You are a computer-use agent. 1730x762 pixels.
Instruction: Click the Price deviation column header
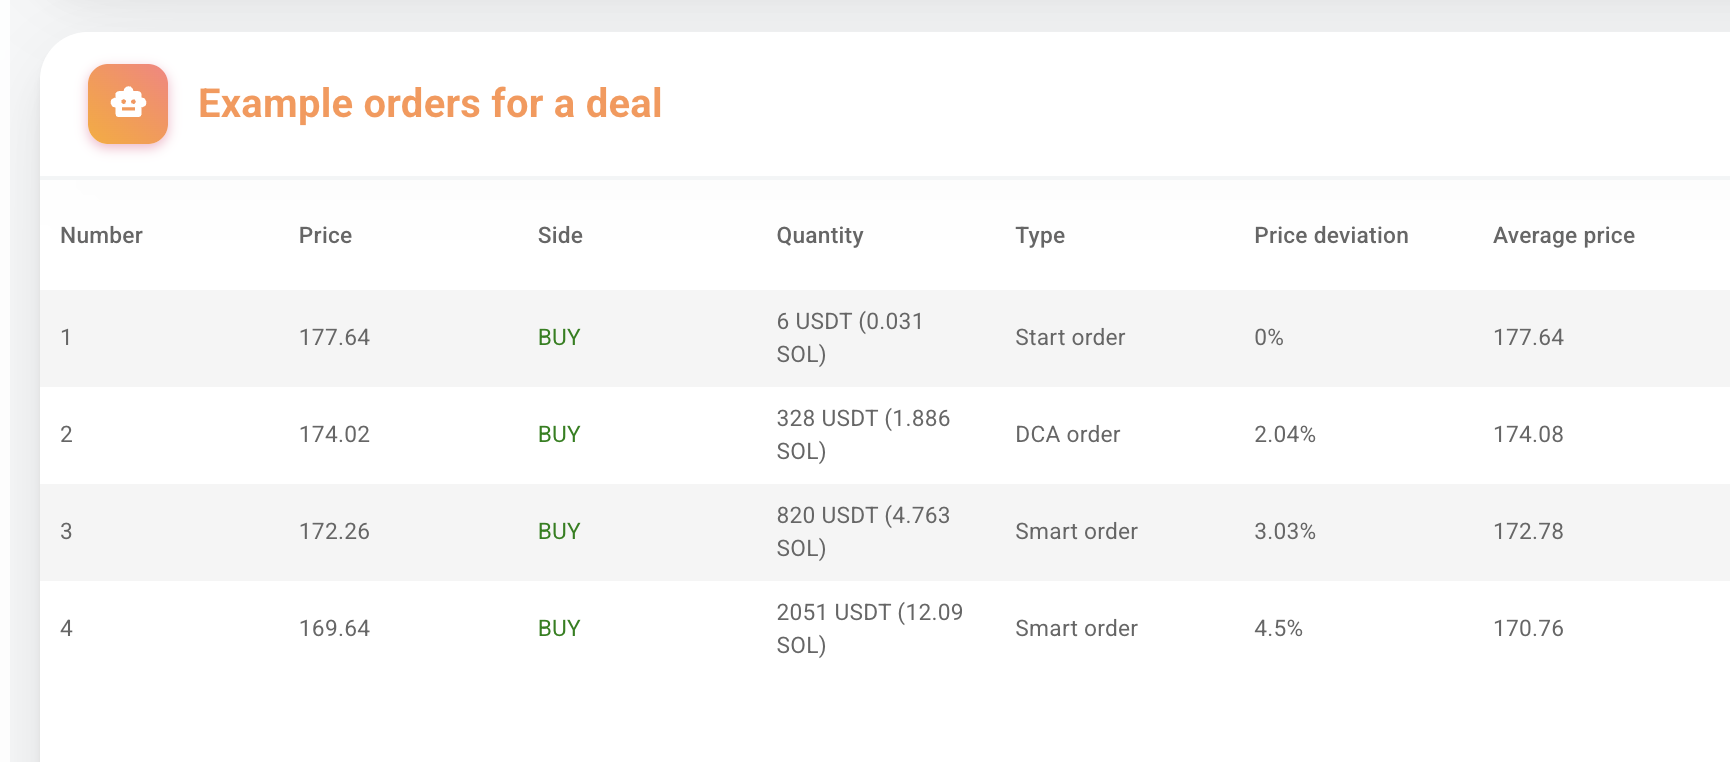coord(1331,235)
